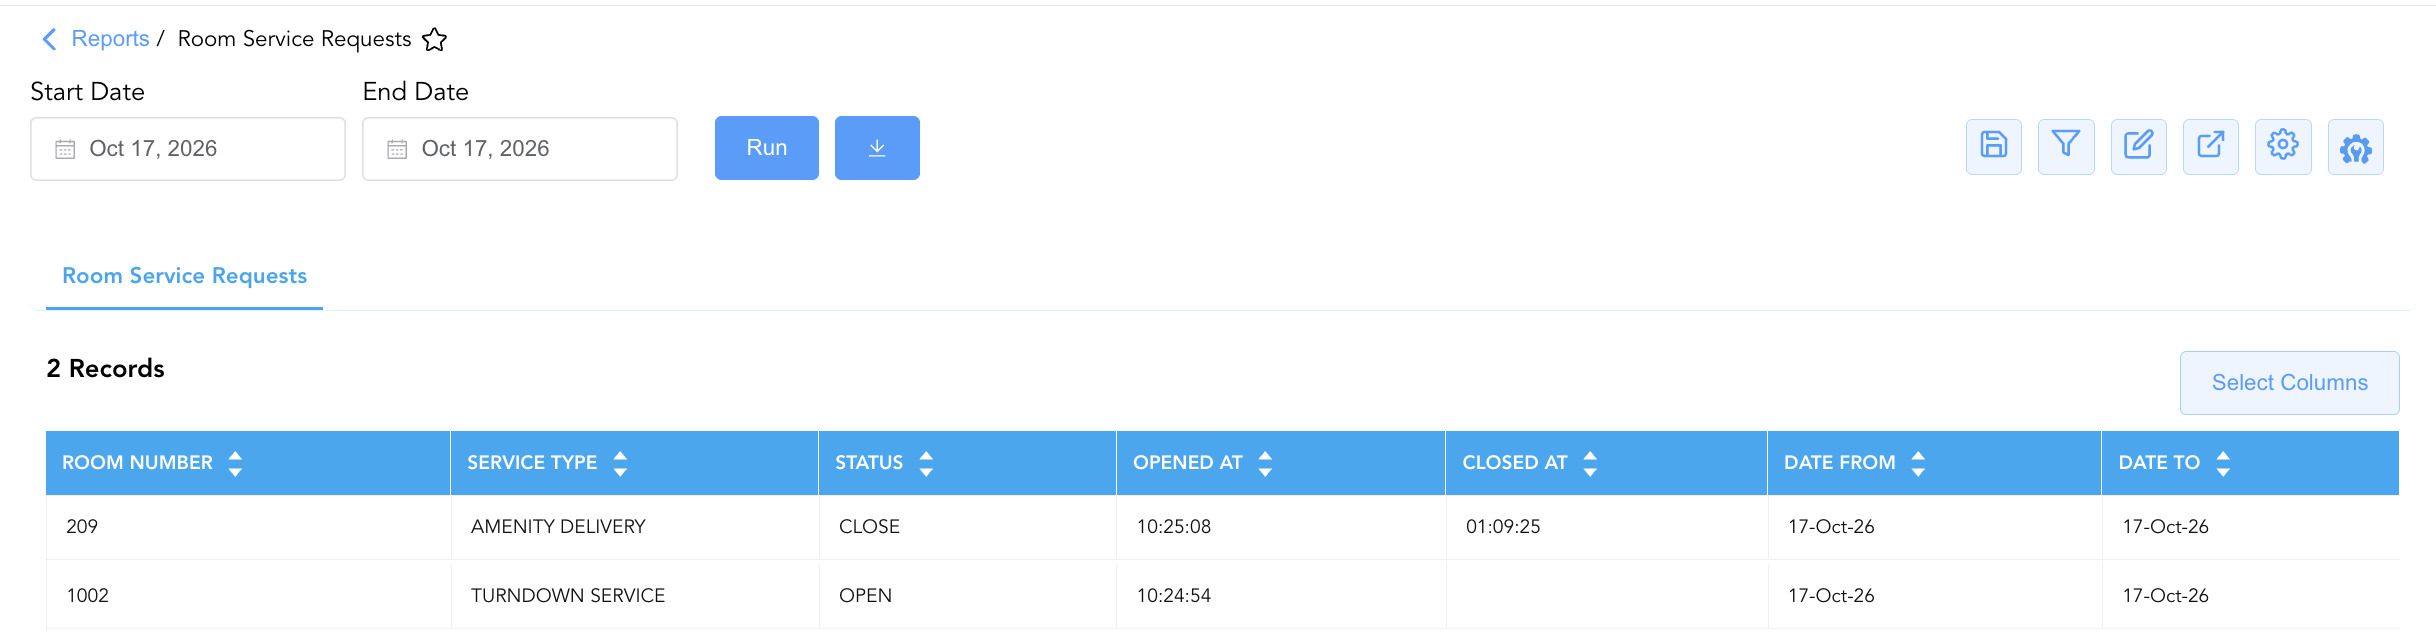2436x642 pixels.
Task: Open the filter funnel icon
Action: [x=2066, y=147]
